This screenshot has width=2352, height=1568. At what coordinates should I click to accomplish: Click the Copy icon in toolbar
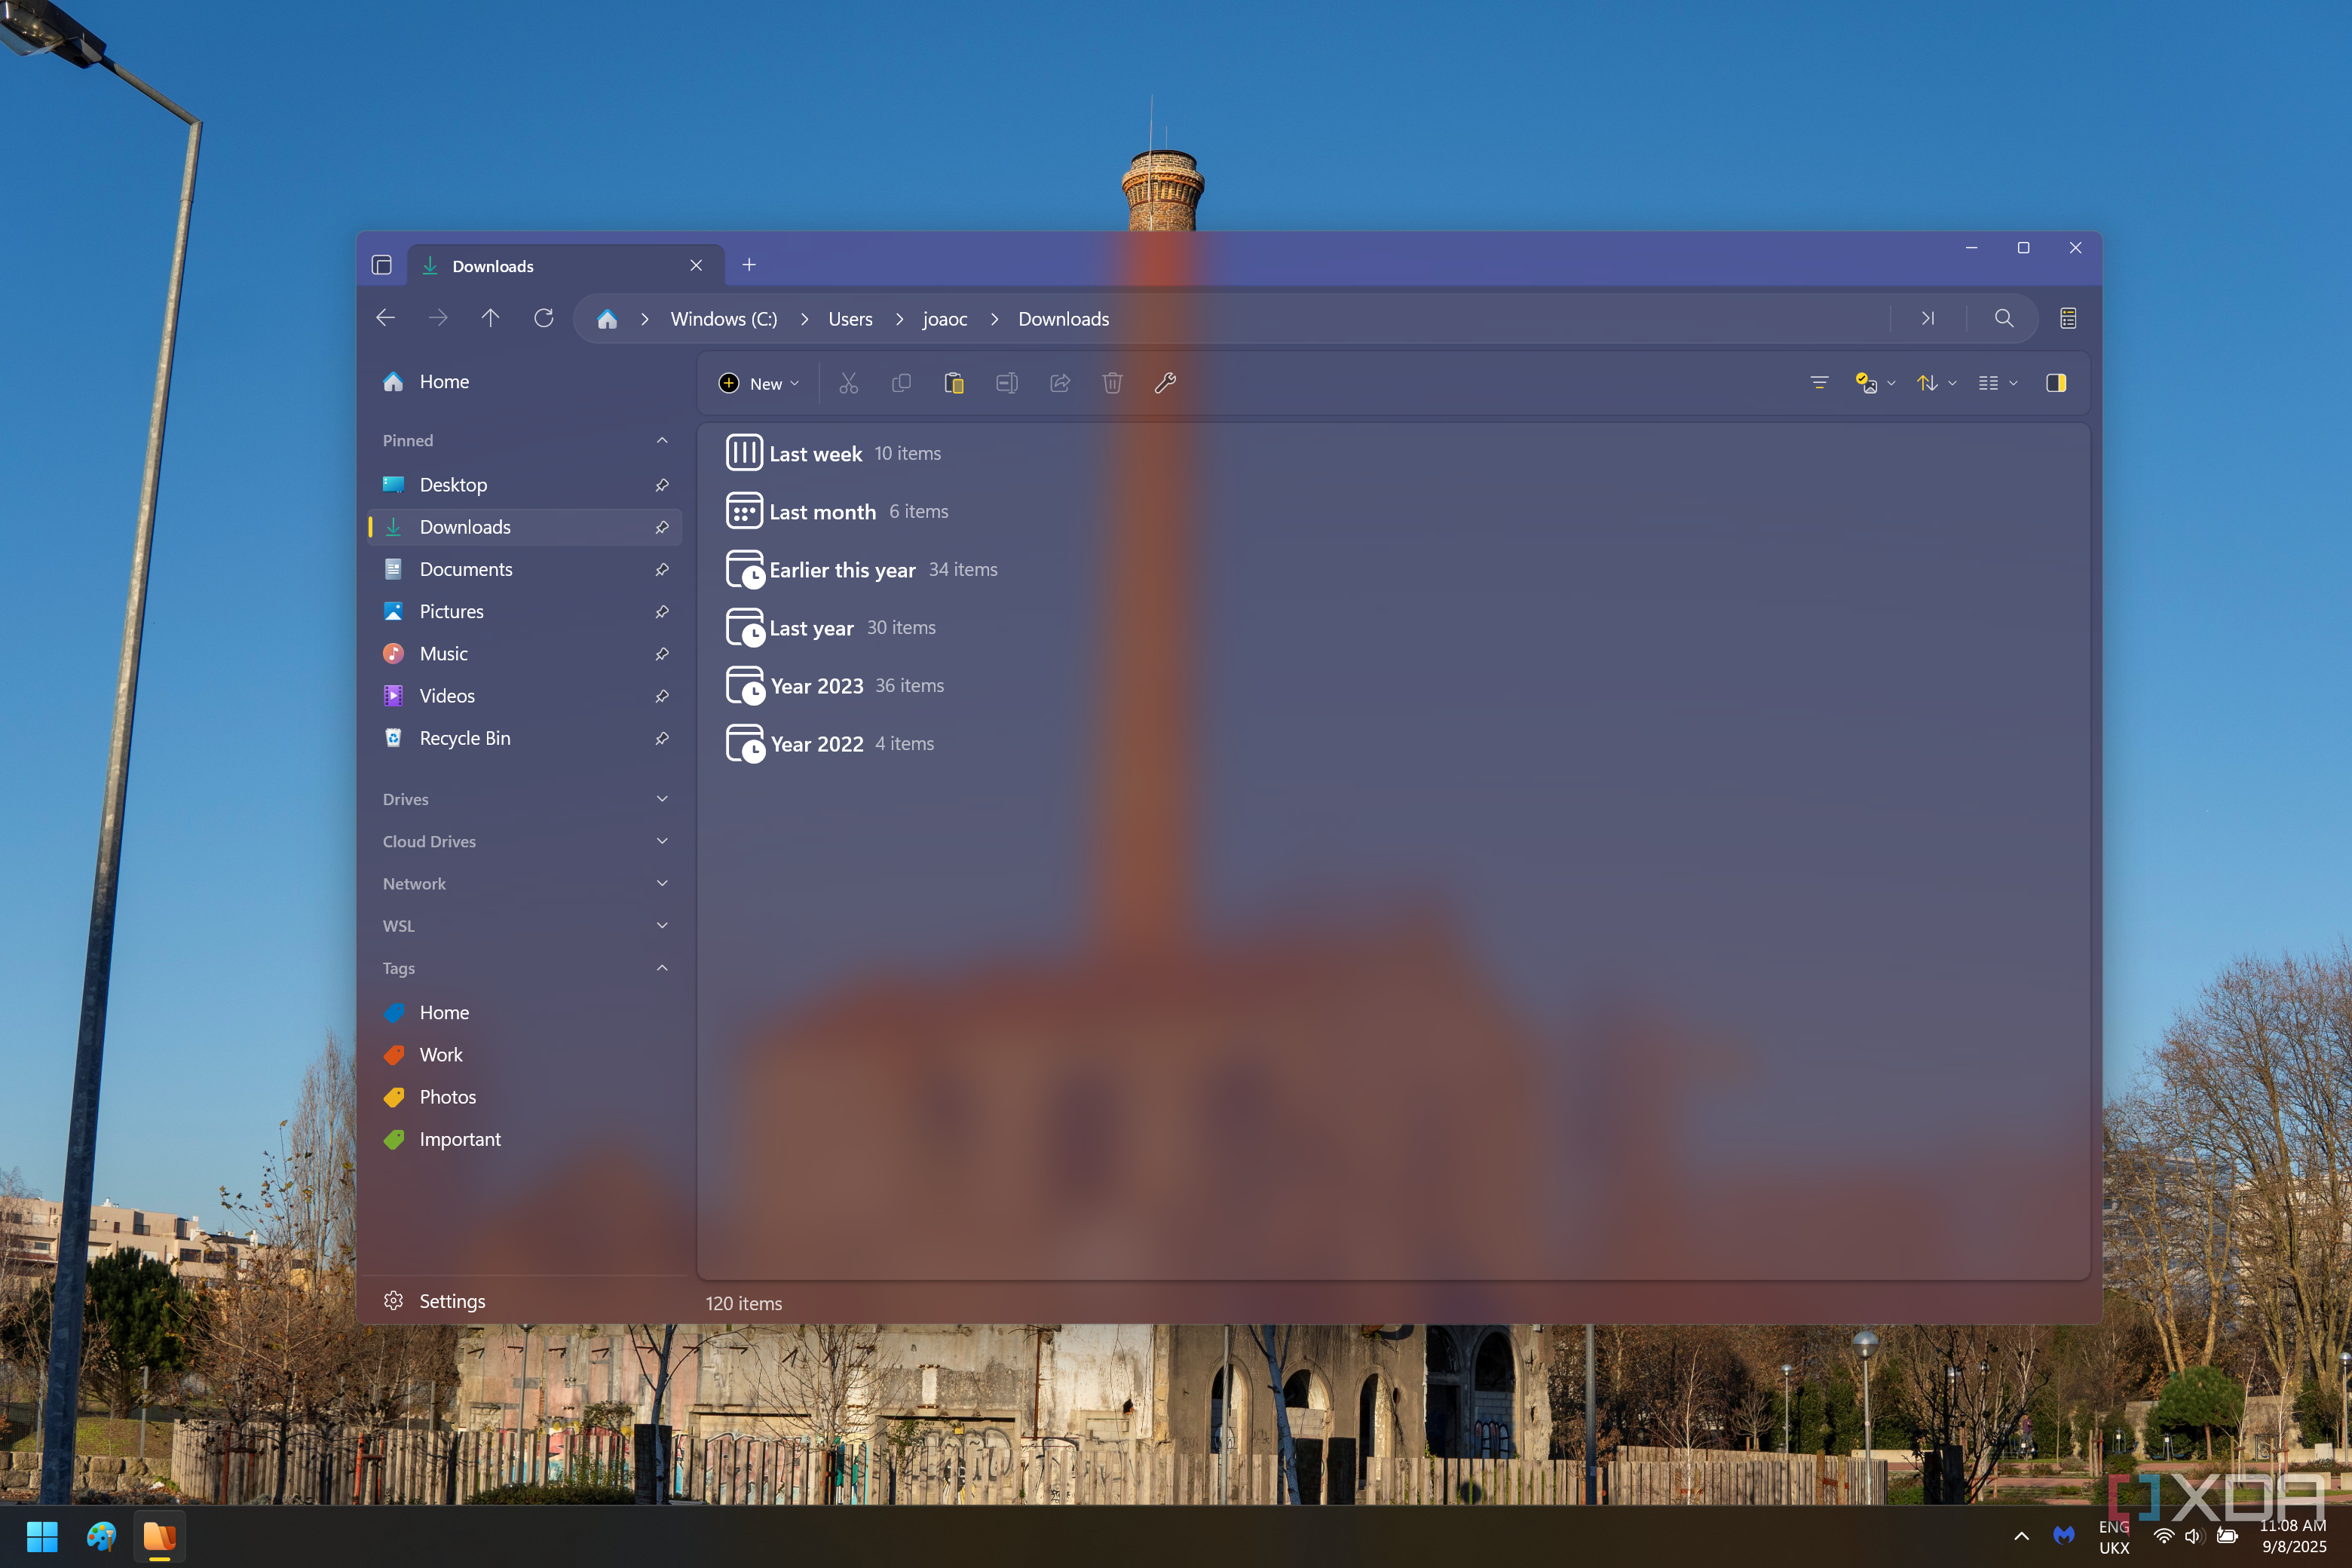tap(901, 383)
